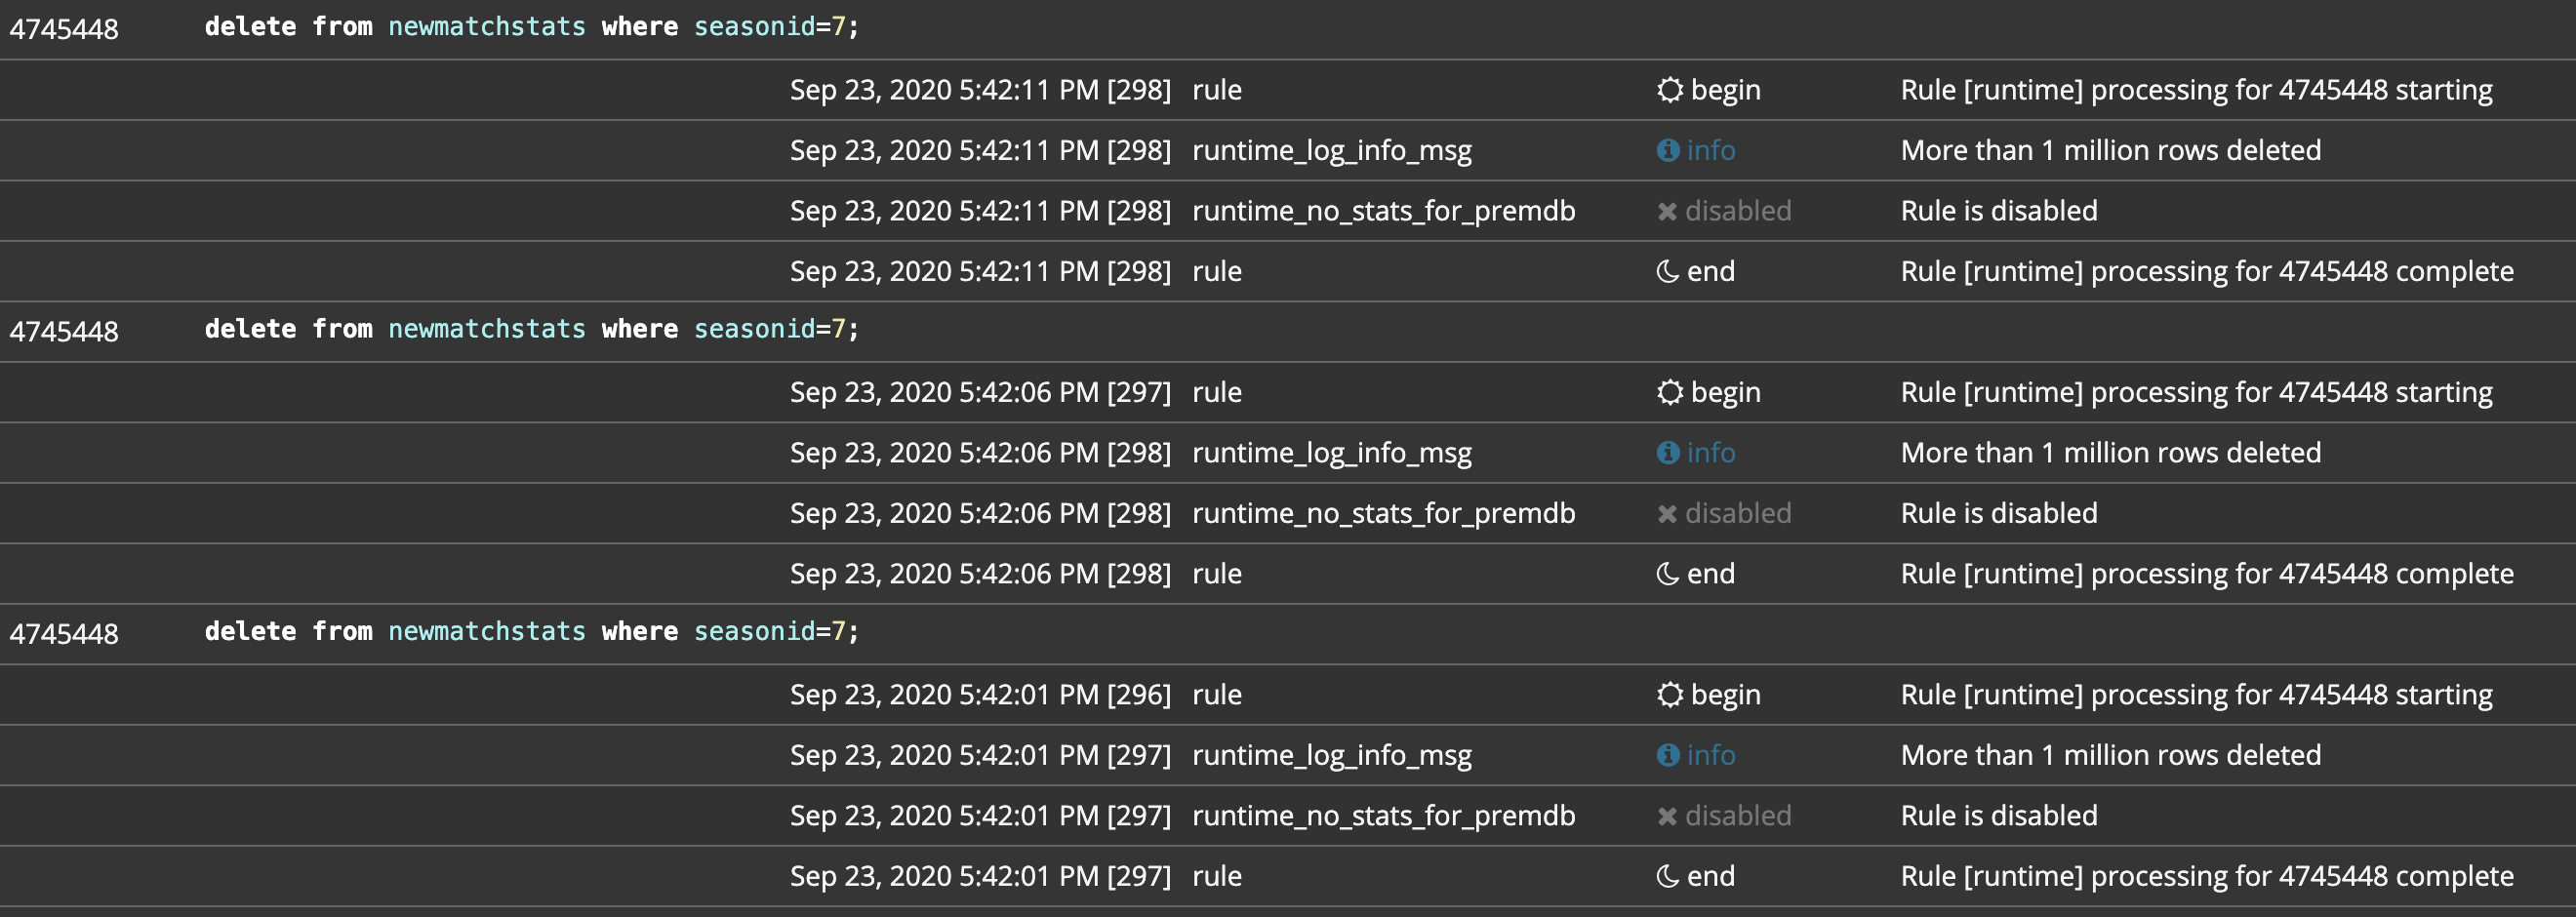2576x917 pixels.
Task: Click runtime_no_stats_for_premdb rule name at 5:42:06 PM
Action: coord(1383,513)
